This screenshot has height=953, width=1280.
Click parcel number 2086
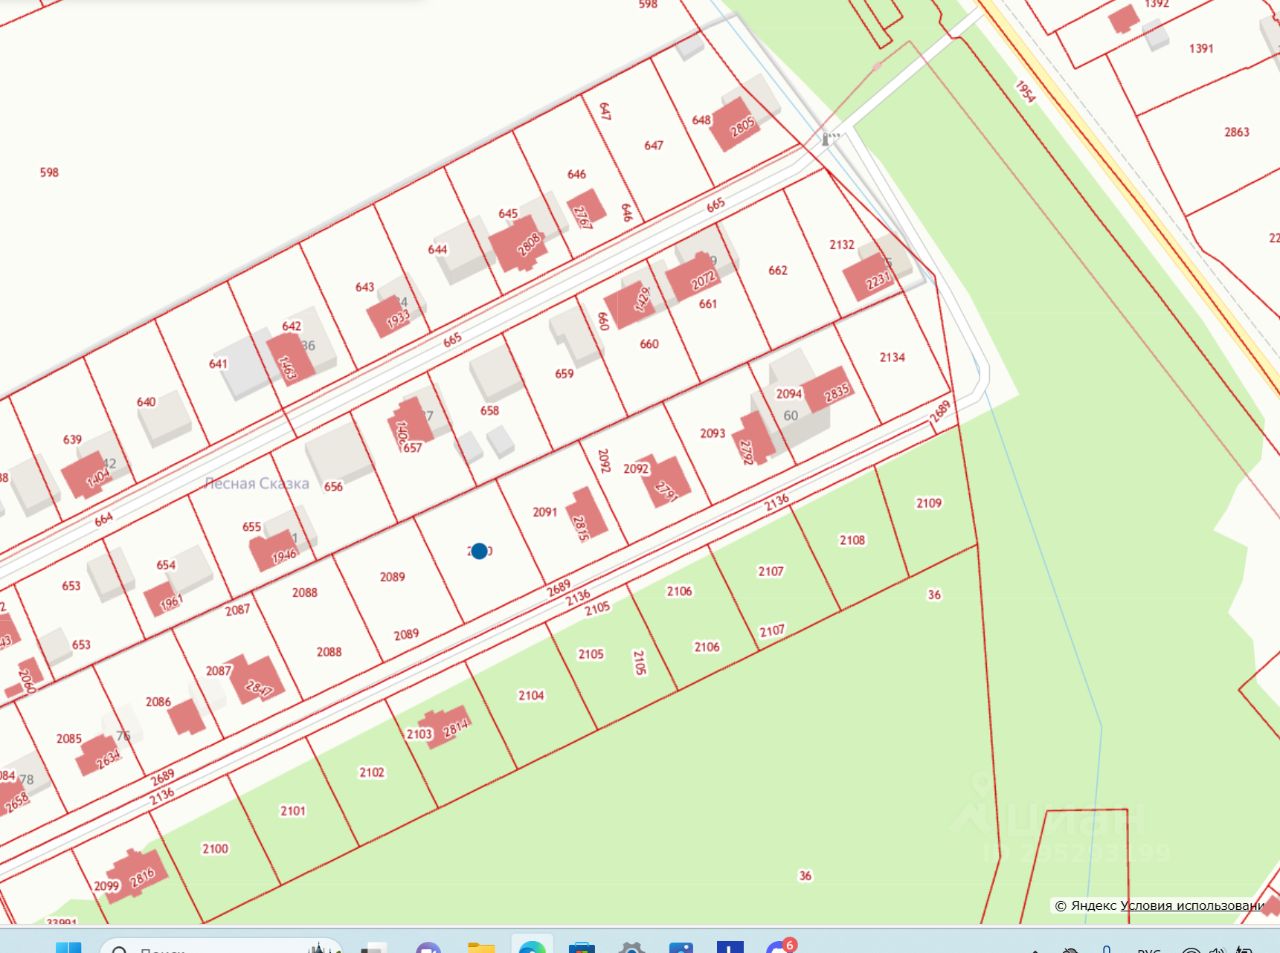point(158,702)
